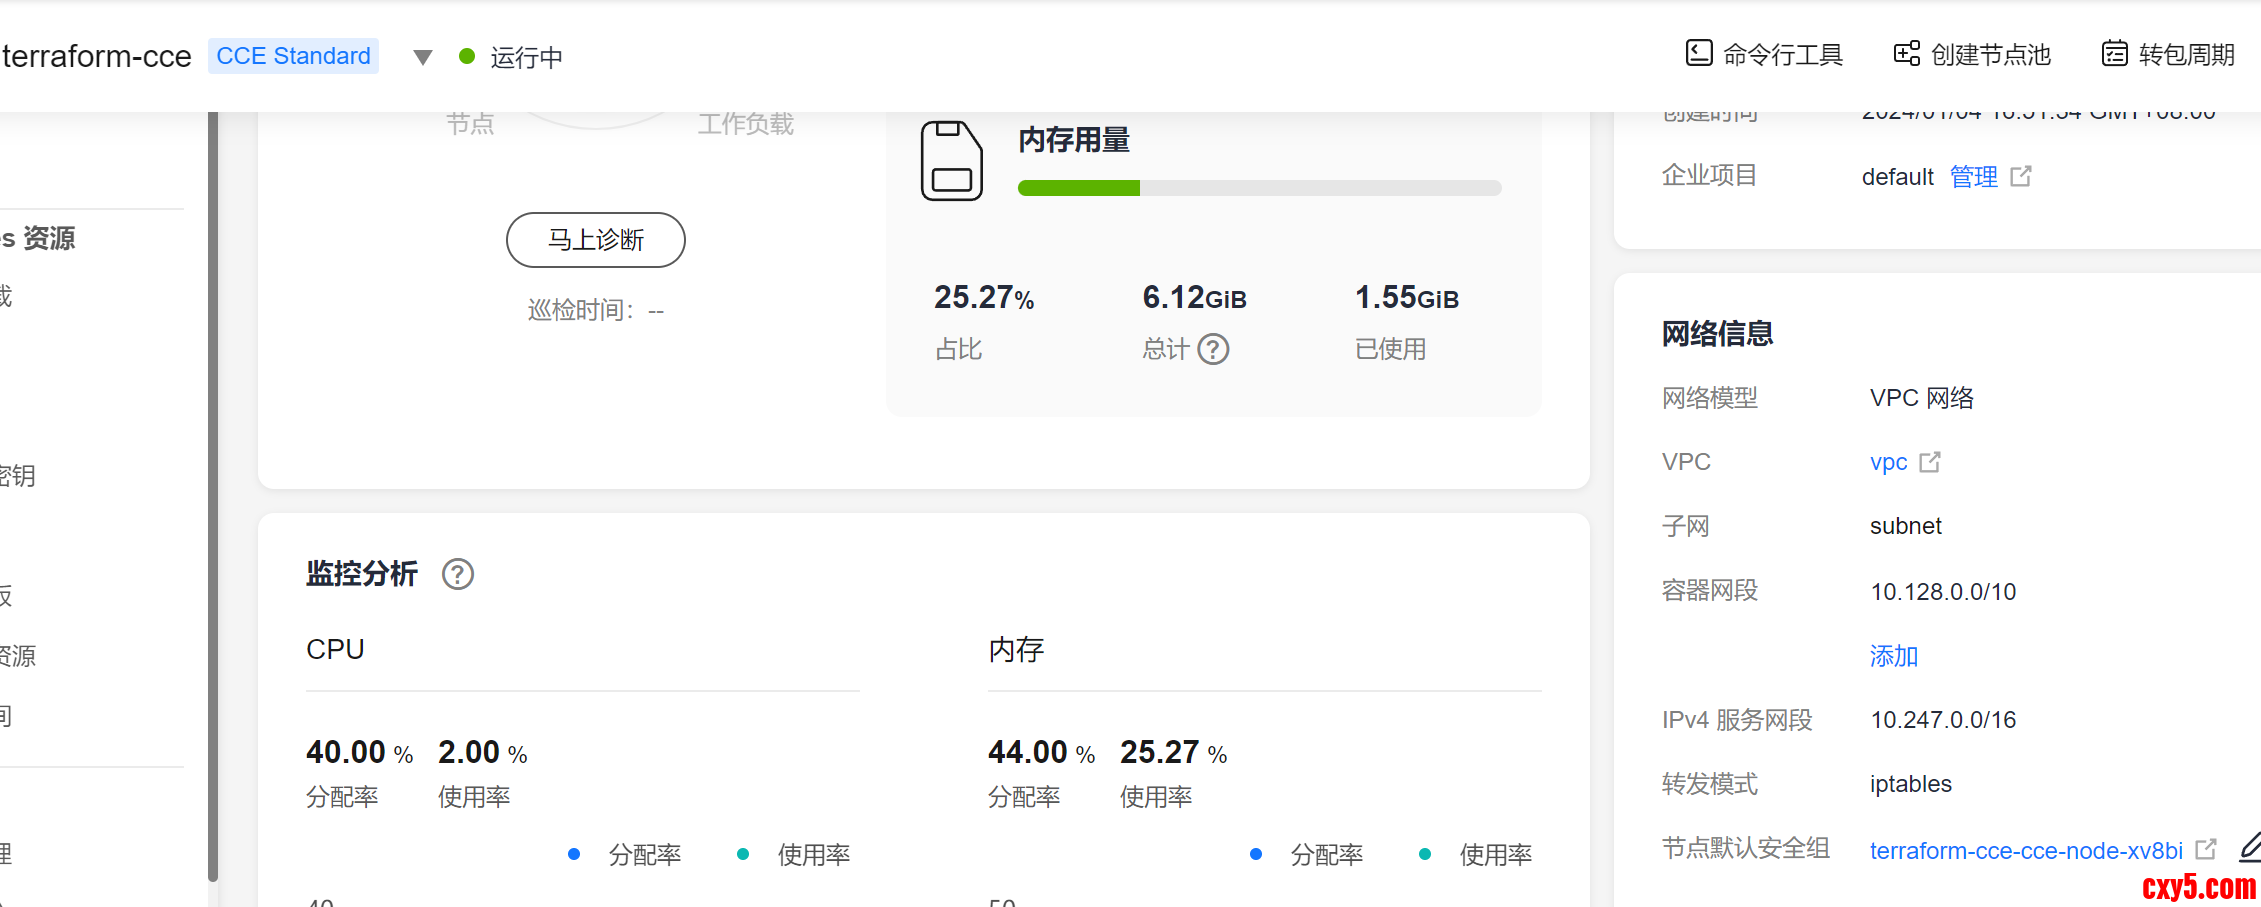Viewport: 2261px width, 907px height.
Task: Toggle CPU chart 分配率 legend
Action: (626, 855)
